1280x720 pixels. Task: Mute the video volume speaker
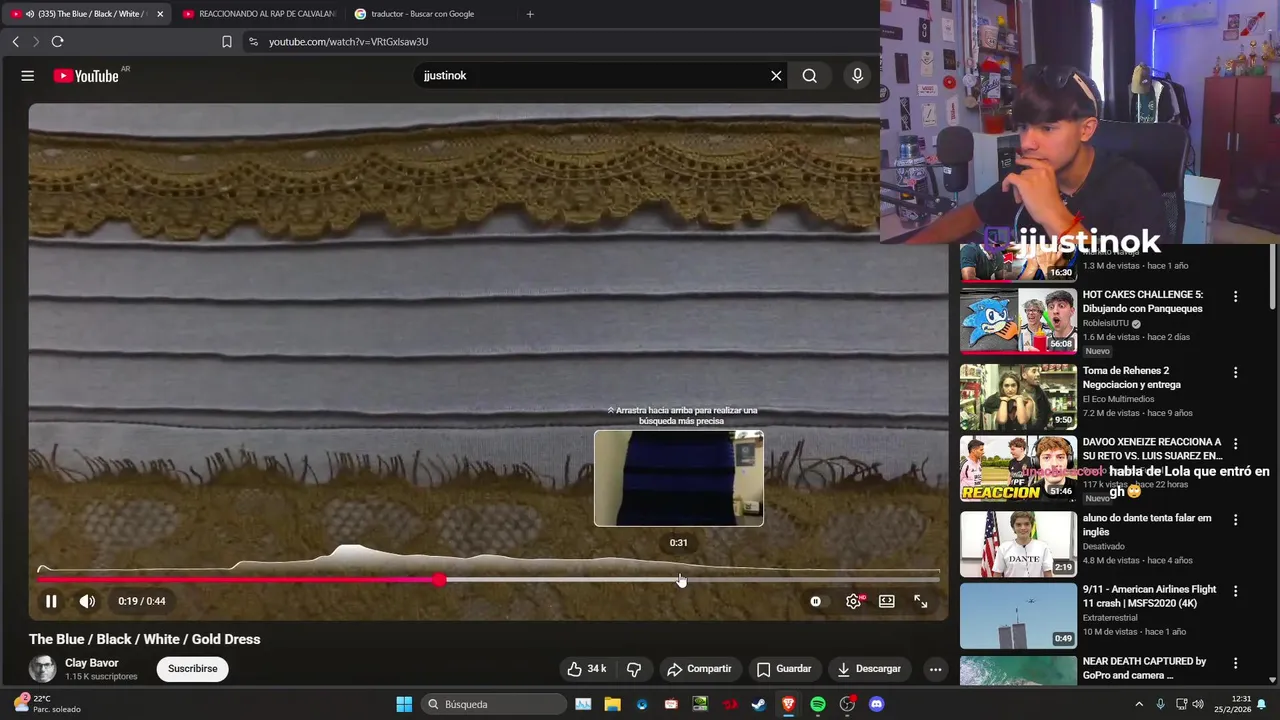(87, 601)
